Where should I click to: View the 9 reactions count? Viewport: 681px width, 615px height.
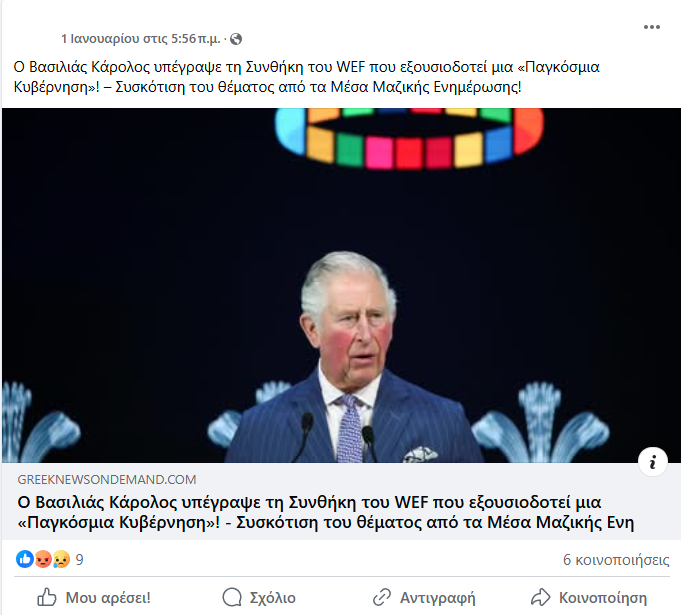tap(79, 559)
